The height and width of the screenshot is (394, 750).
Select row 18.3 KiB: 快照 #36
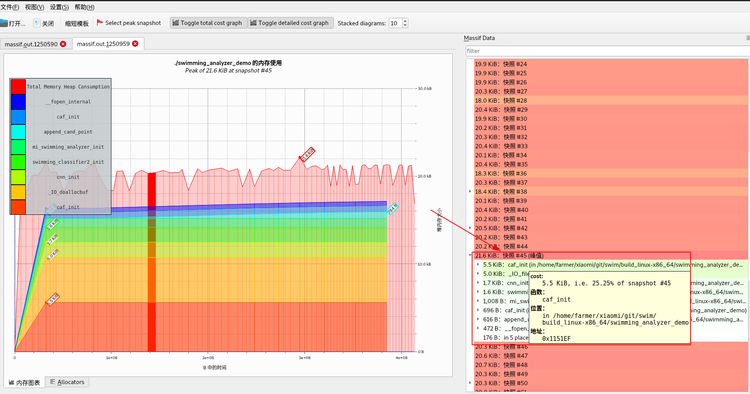(610, 173)
